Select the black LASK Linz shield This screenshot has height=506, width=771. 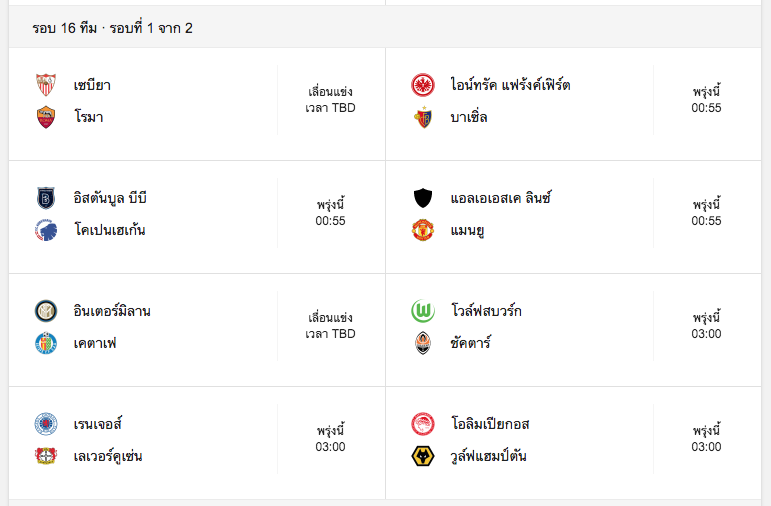[423, 198]
